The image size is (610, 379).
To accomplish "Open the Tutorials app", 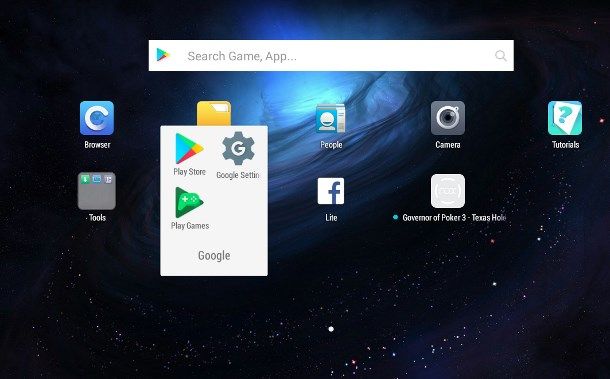I will [565, 118].
